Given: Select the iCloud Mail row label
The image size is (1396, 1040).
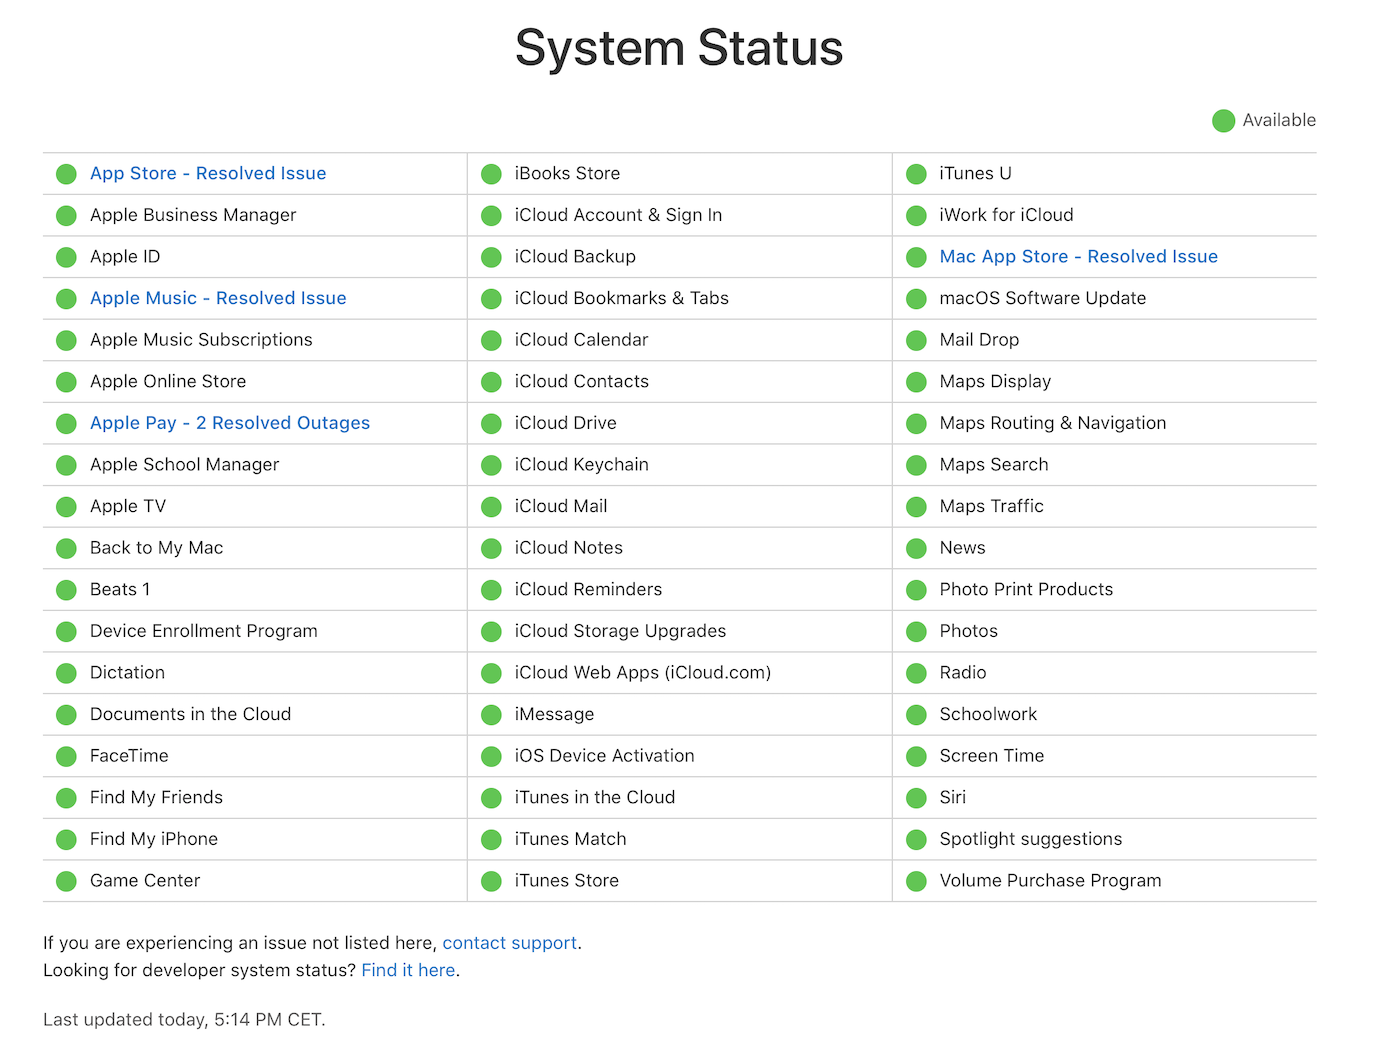Looking at the screenshot, I should tap(561, 506).
